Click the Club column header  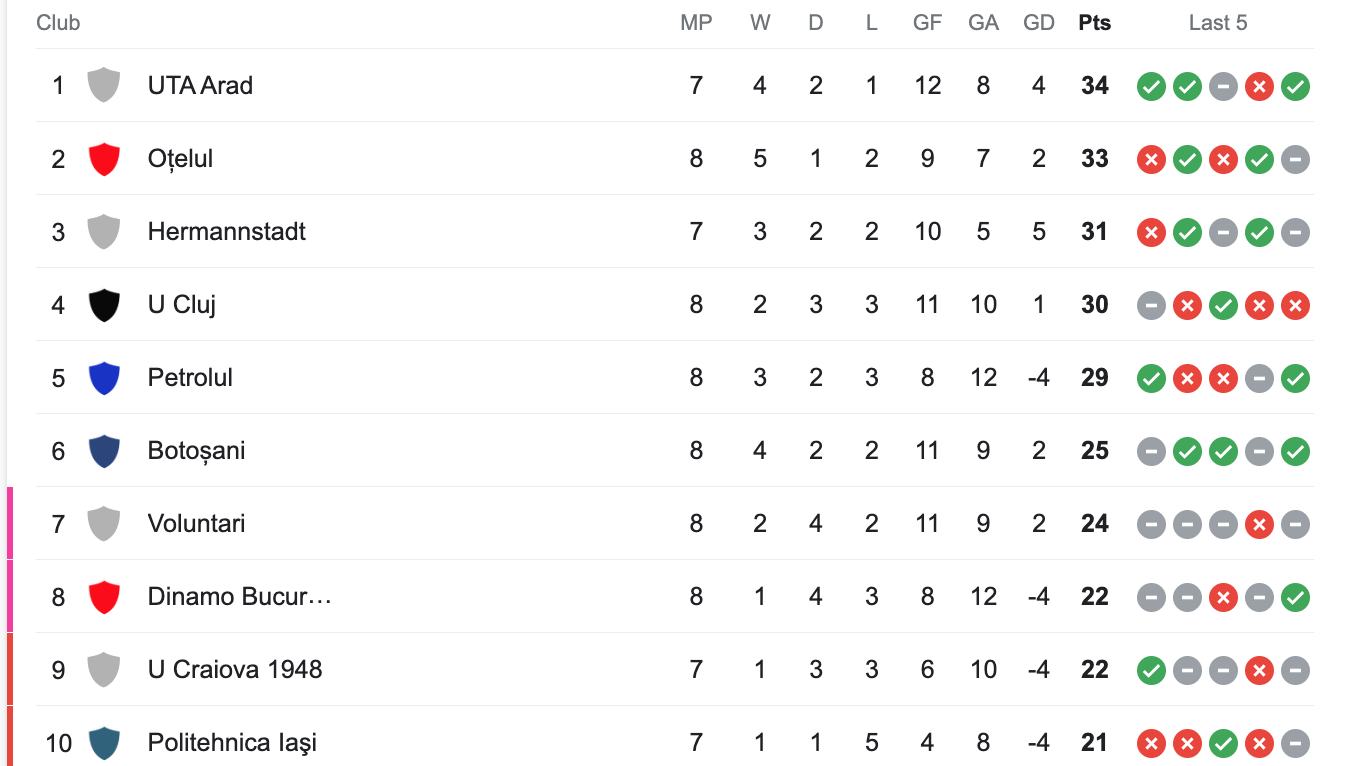pos(58,23)
